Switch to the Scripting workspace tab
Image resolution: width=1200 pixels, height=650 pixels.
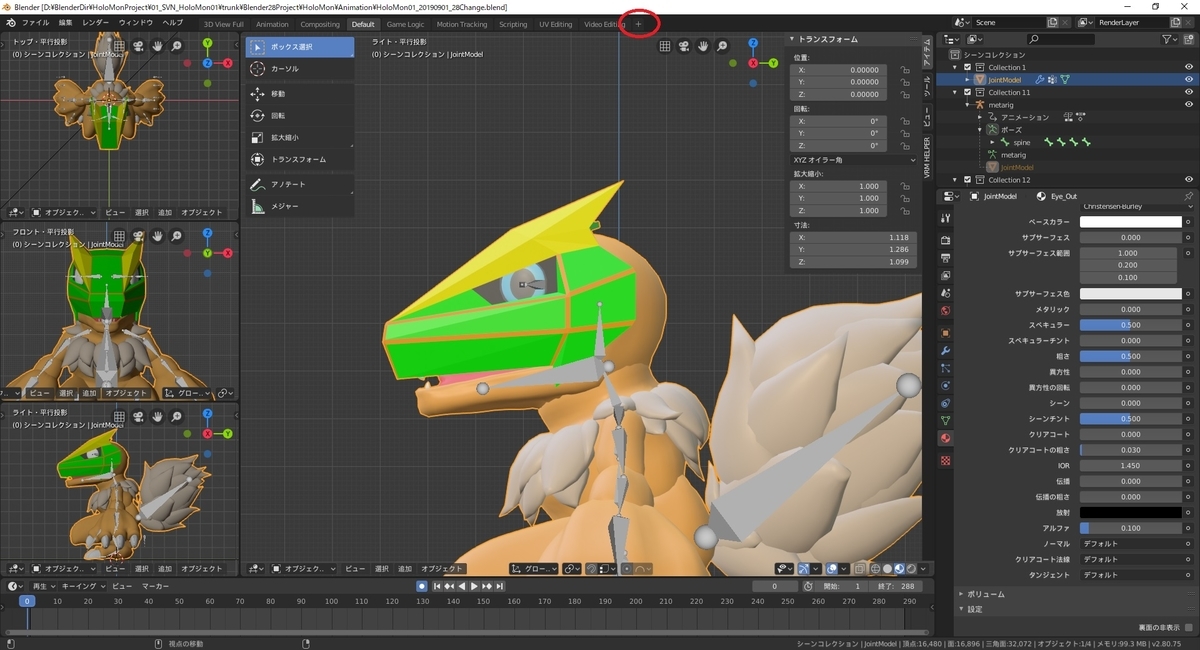coord(513,24)
